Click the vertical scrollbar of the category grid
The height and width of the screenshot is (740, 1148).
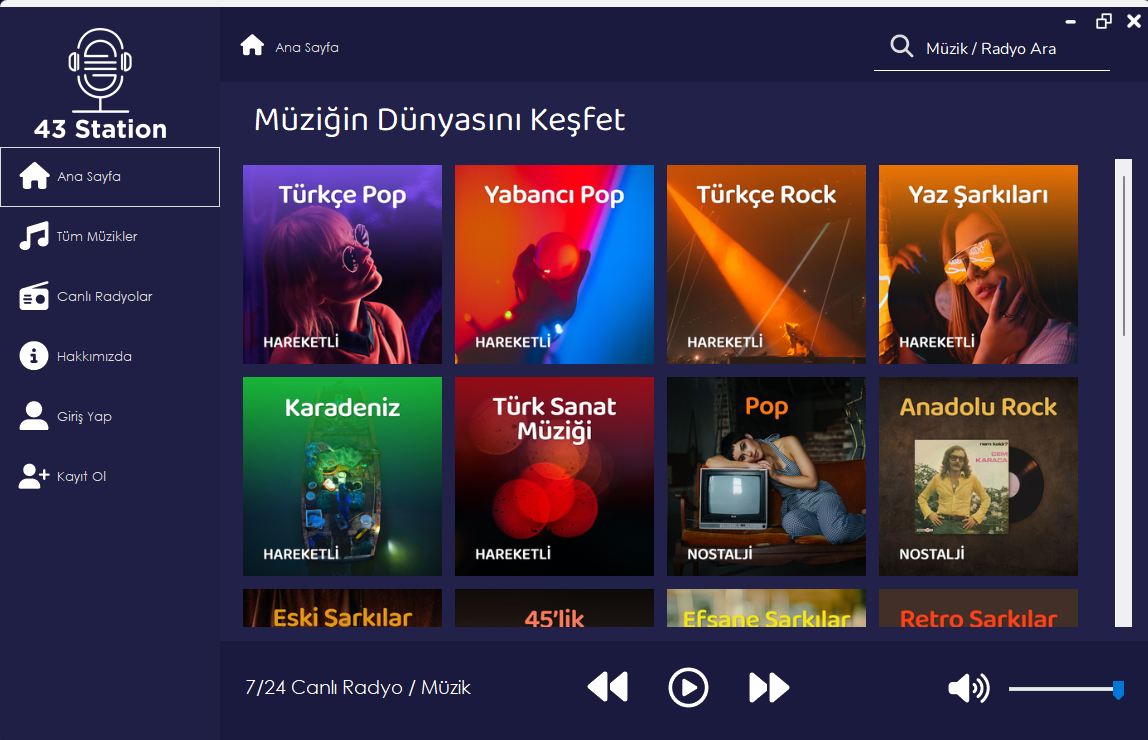[x=1123, y=392]
